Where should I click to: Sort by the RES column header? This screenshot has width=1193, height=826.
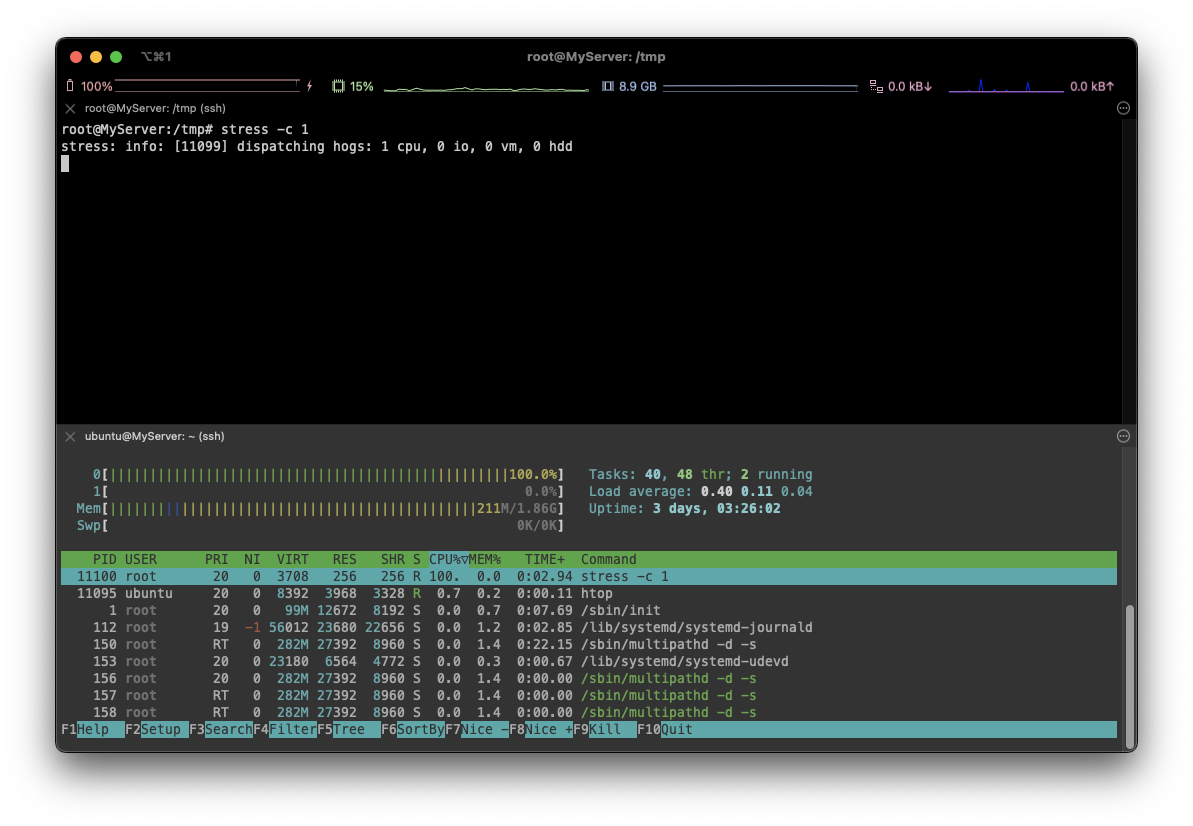click(344, 559)
